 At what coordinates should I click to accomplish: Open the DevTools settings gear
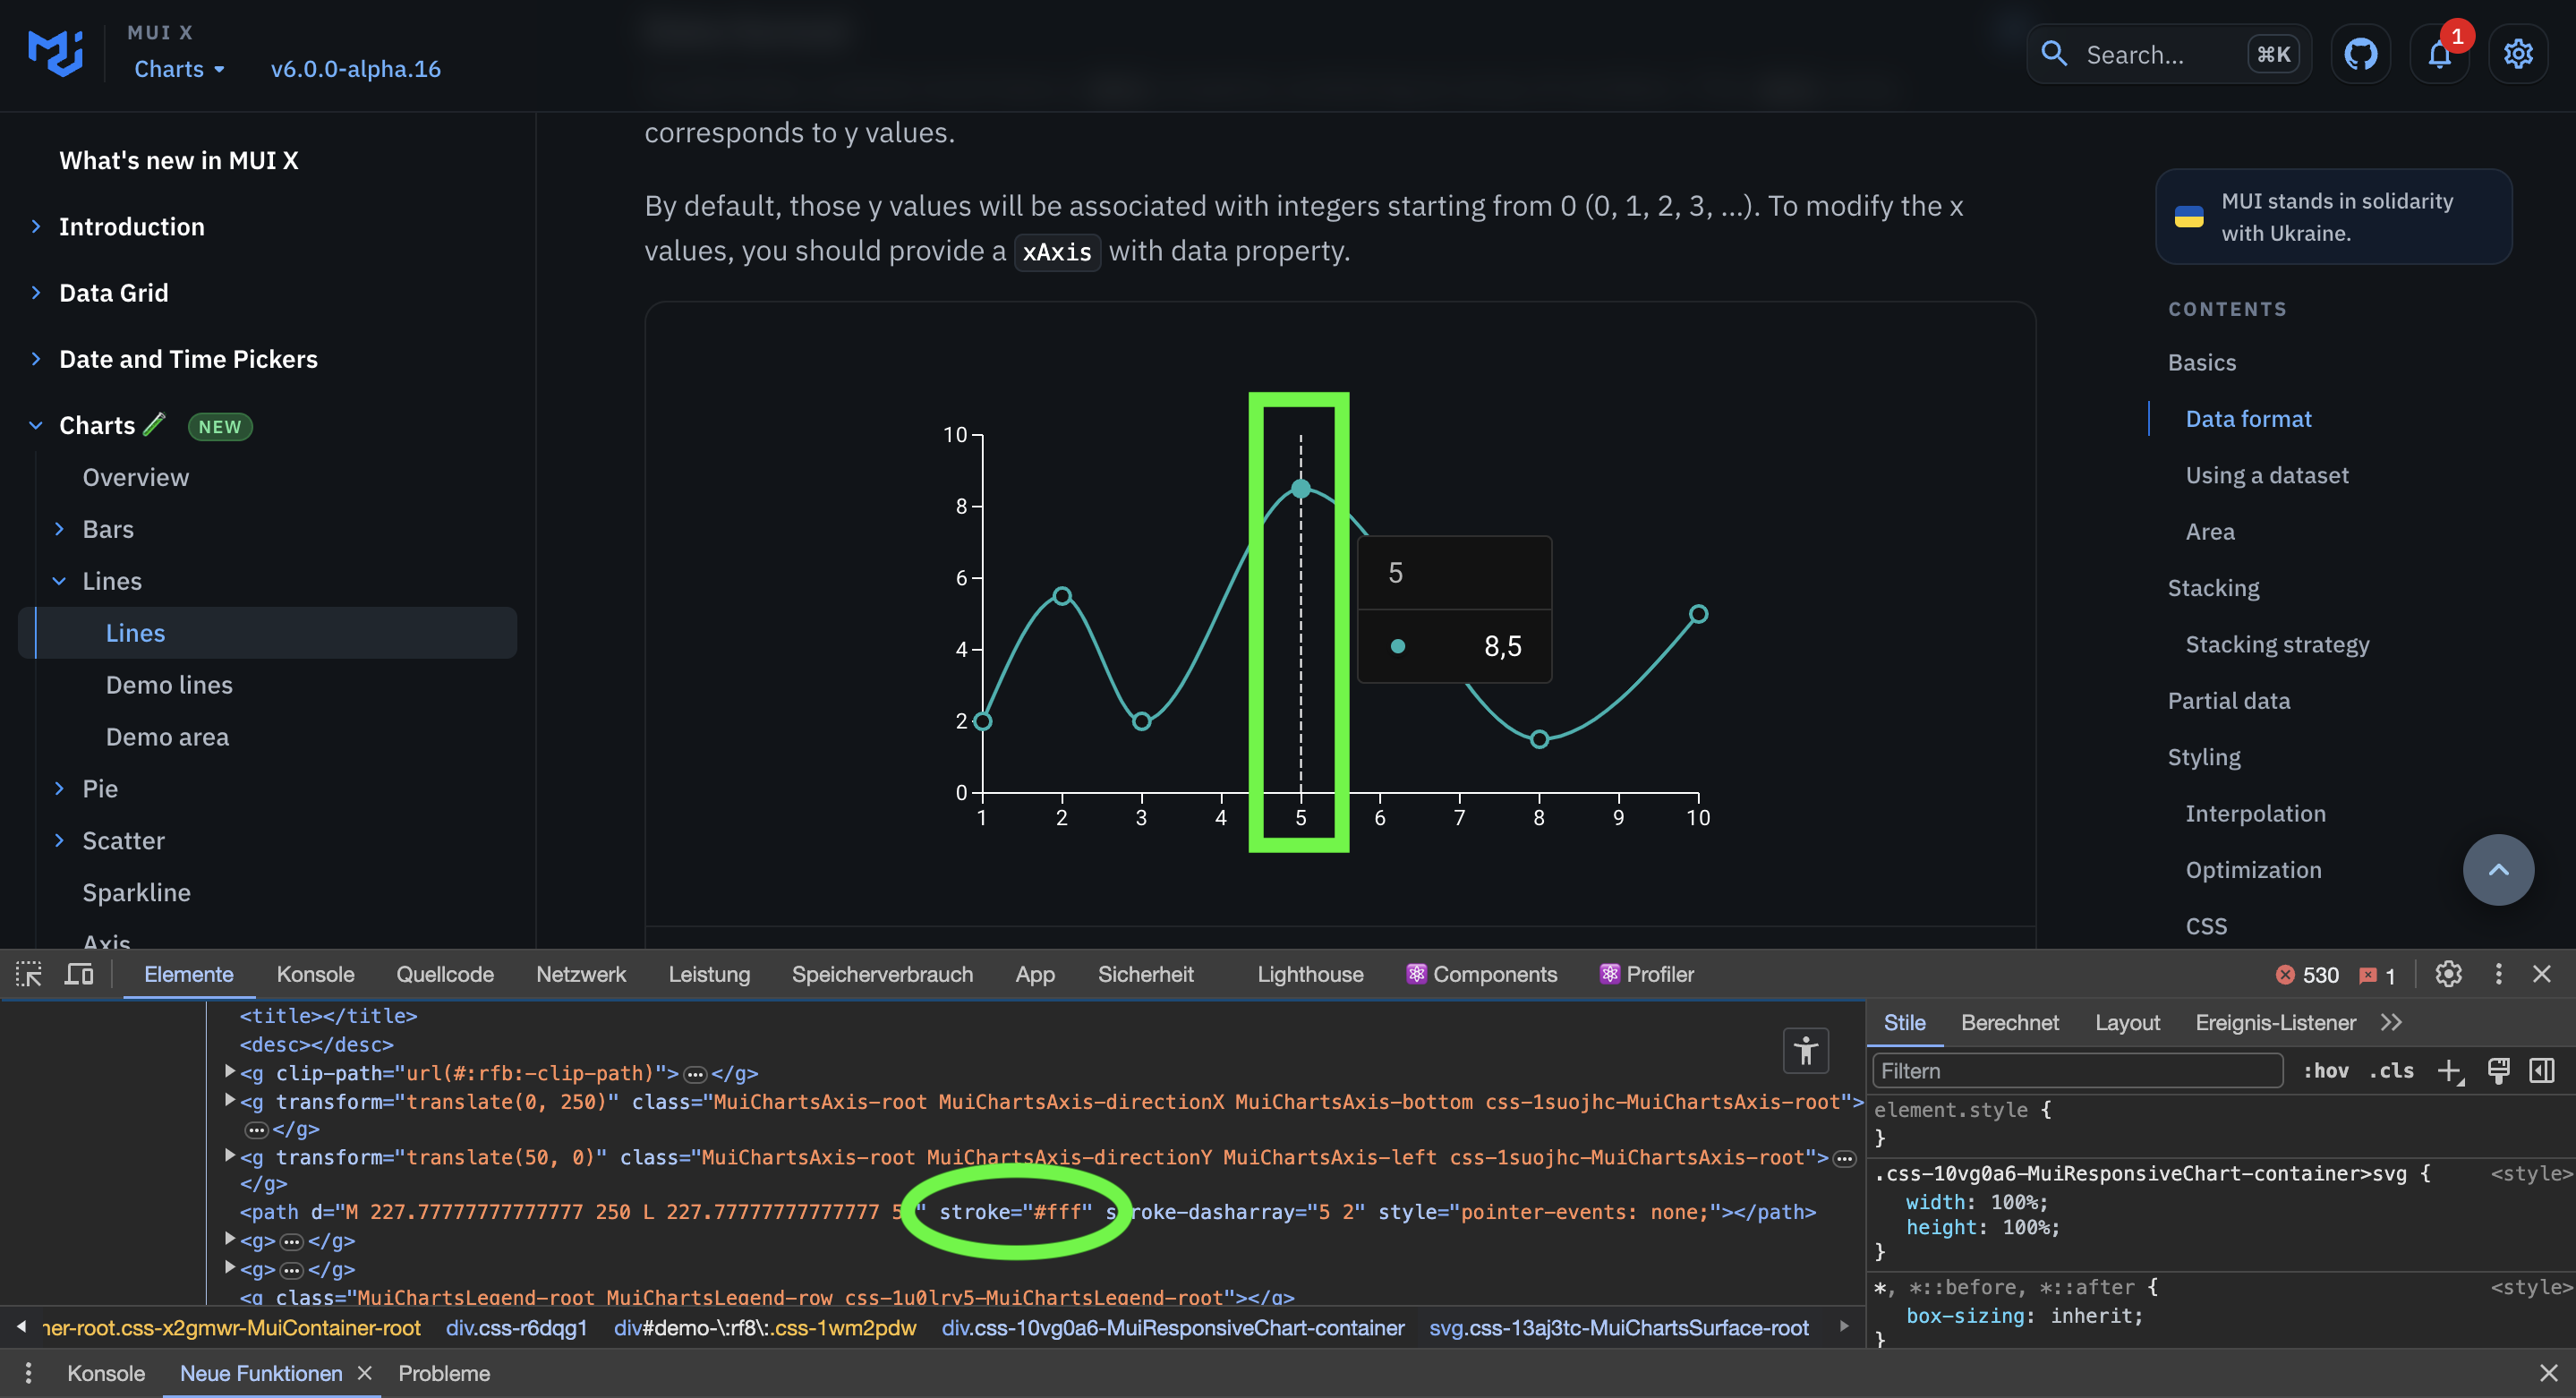point(2448,973)
